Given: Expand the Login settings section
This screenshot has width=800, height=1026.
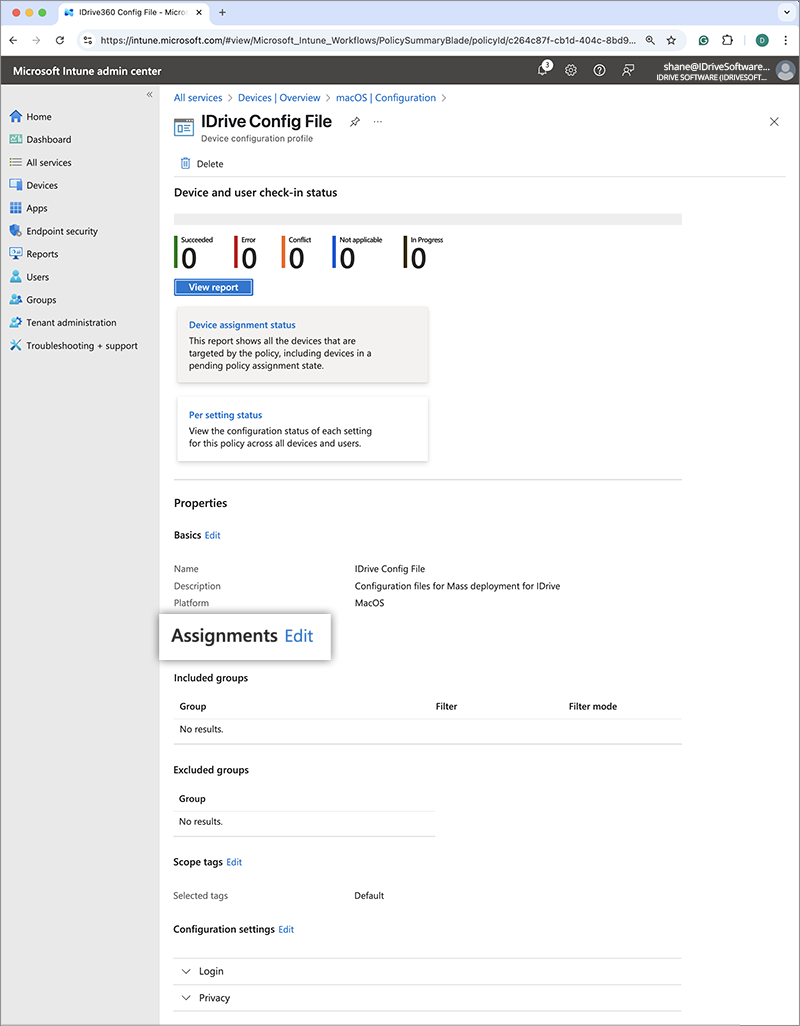Looking at the screenshot, I should tap(187, 971).
